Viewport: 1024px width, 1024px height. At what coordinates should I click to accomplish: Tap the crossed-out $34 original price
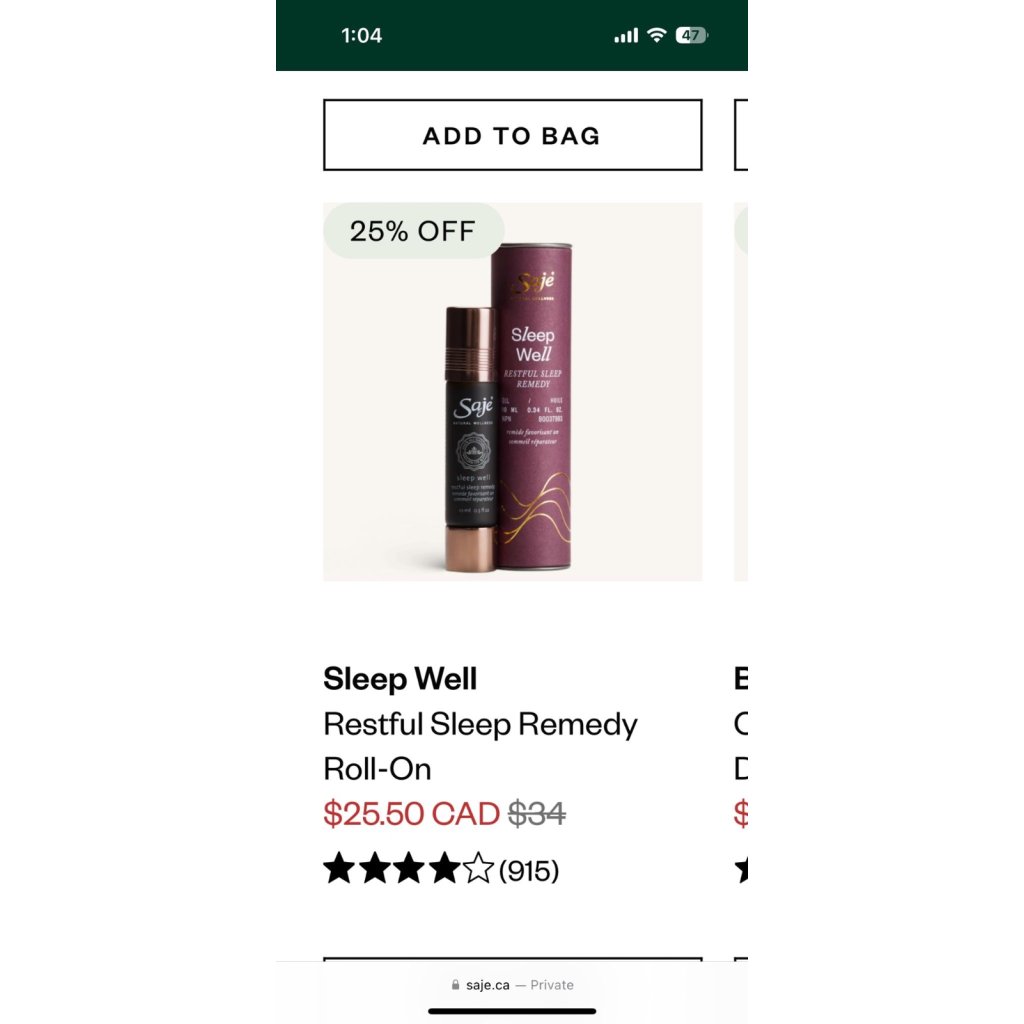(x=537, y=814)
